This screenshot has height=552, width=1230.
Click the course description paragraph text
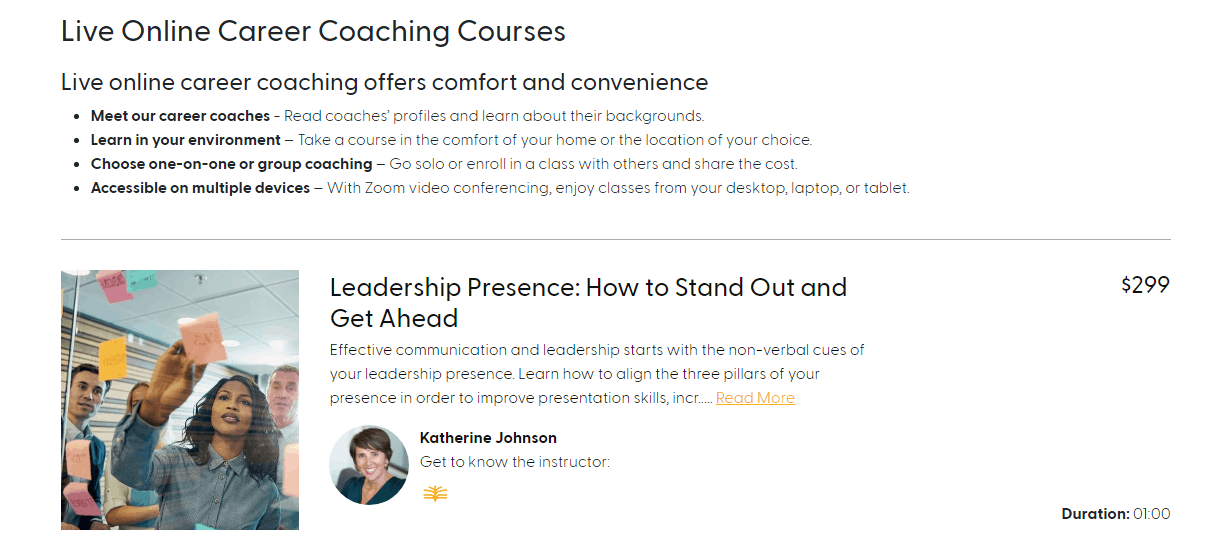click(597, 374)
